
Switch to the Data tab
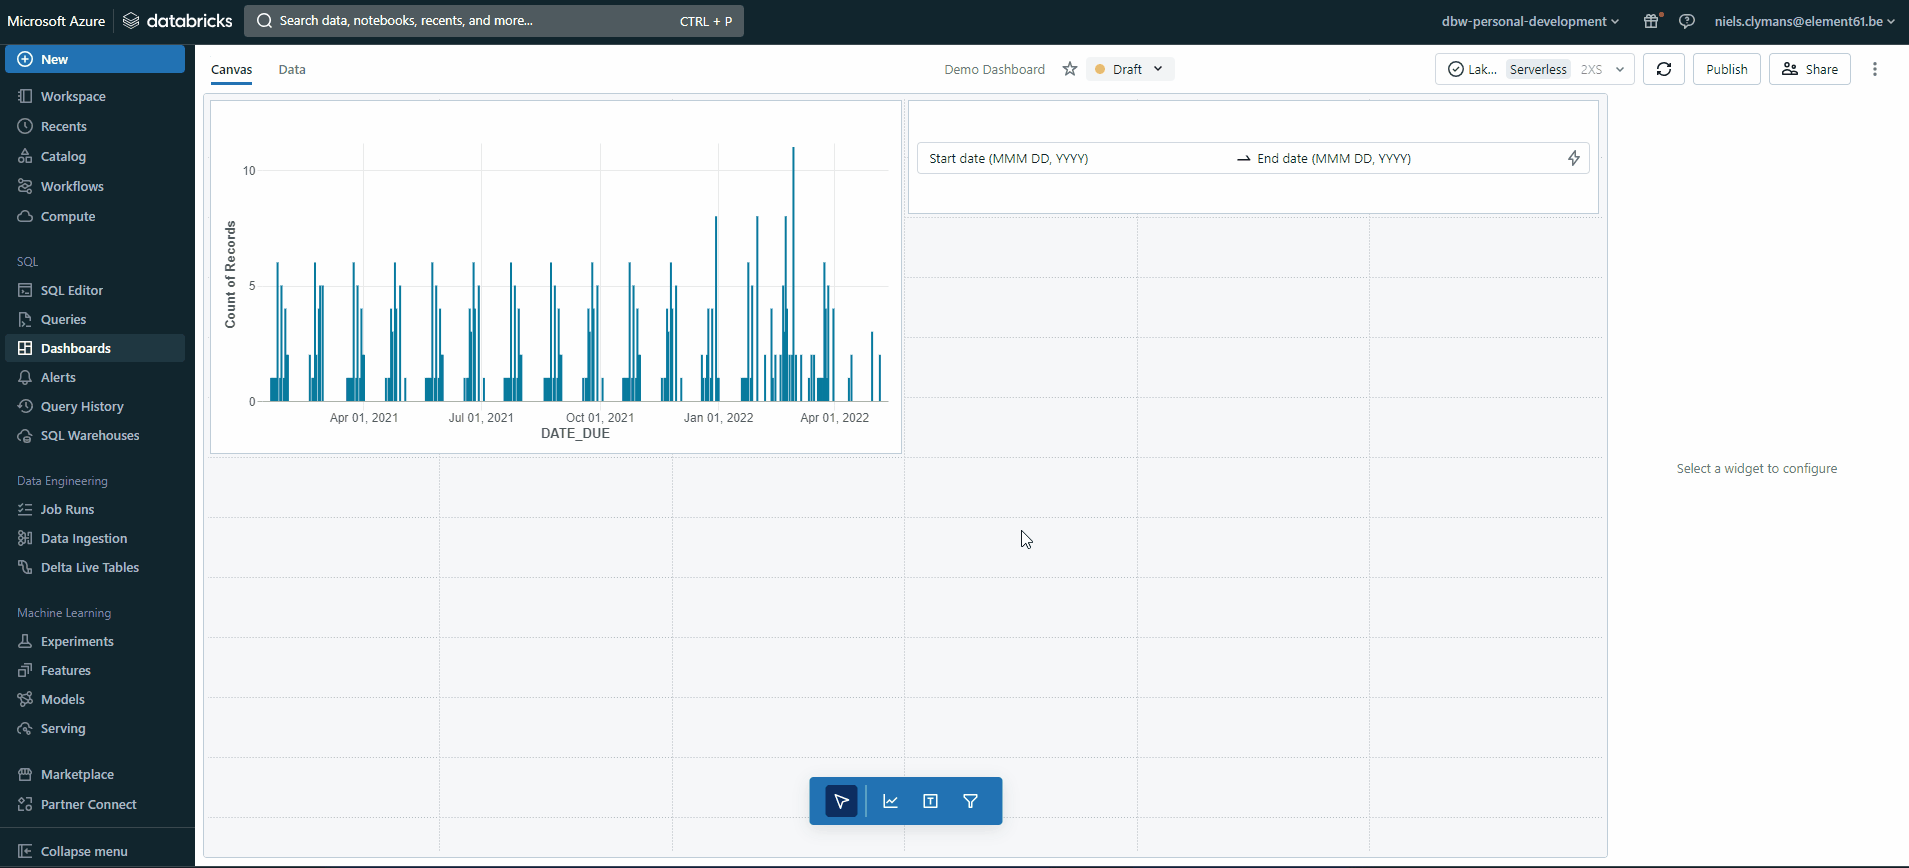[x=292, y=69]
